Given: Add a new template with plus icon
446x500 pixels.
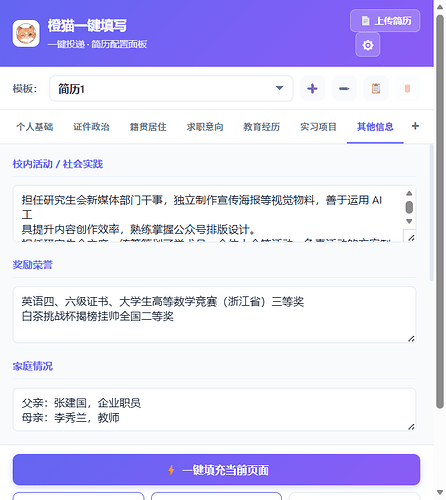Looking at the screenshot, I should tap(312, 88).
